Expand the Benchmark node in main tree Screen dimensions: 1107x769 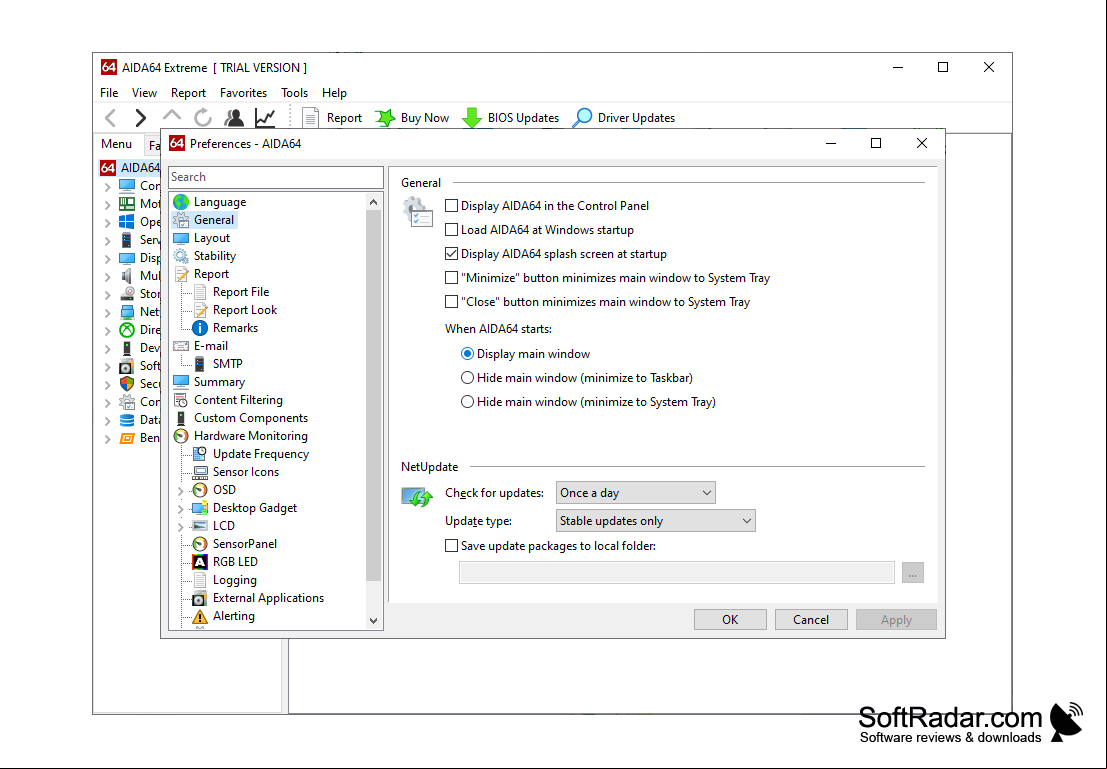(107, 439)
